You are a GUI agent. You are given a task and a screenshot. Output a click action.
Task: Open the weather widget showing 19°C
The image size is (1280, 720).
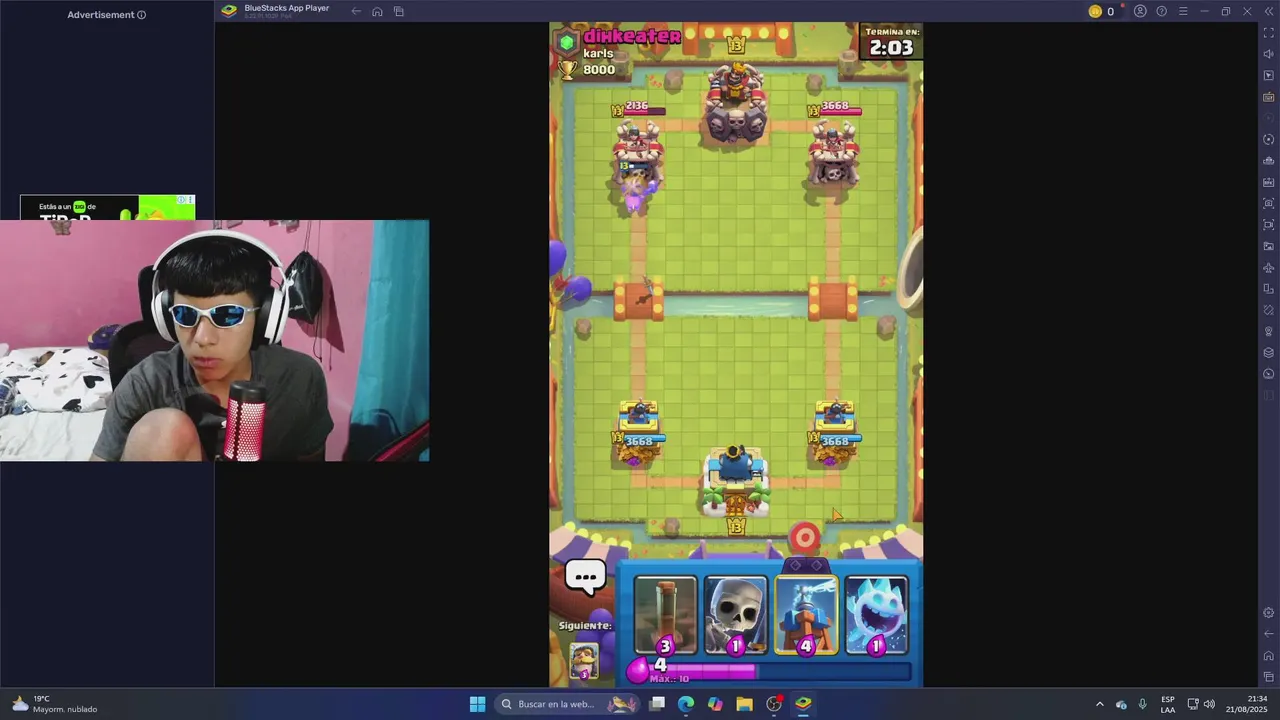[55, 704]
